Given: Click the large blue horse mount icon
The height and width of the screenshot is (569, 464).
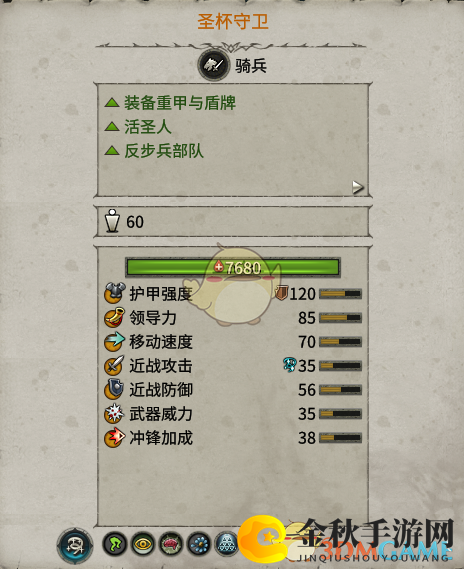Looking at the screenshot, I should (75, 545).
